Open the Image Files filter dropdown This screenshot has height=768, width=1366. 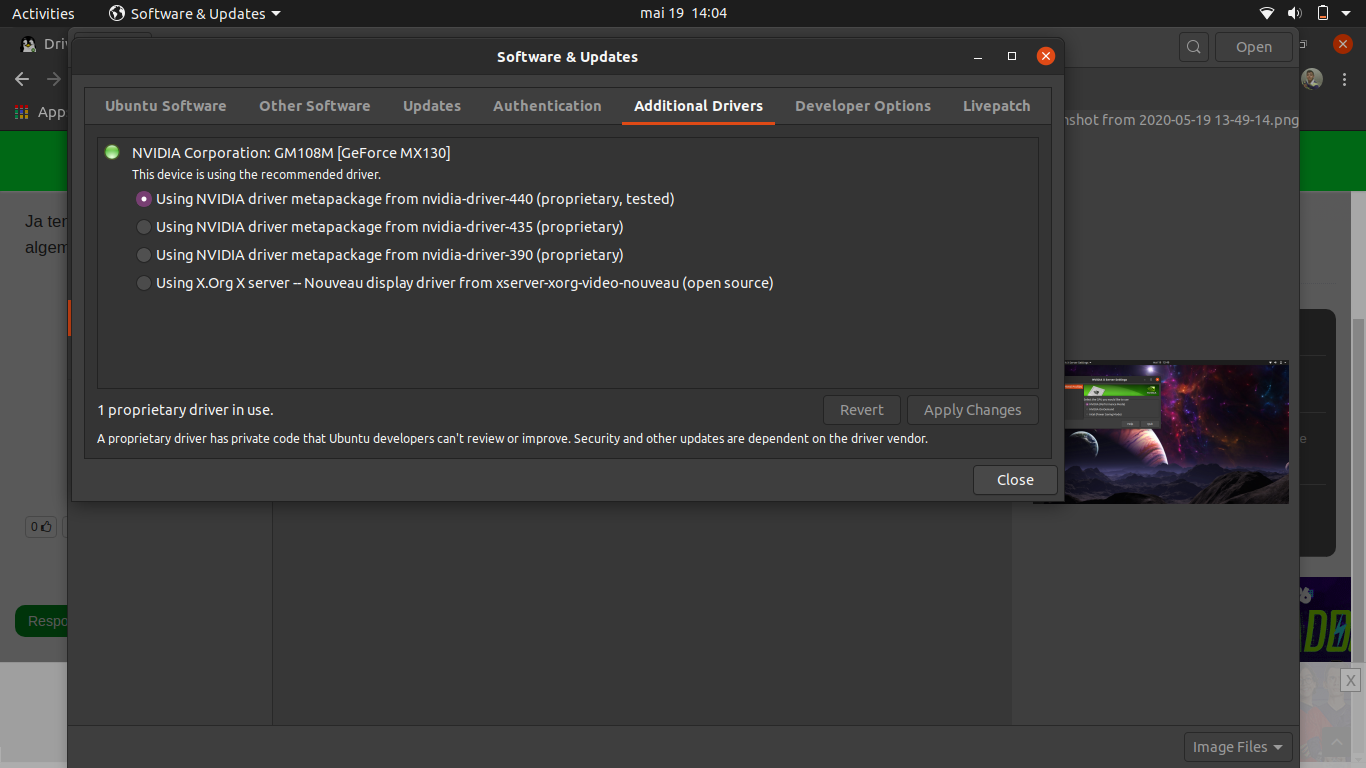click(1238, 747)
